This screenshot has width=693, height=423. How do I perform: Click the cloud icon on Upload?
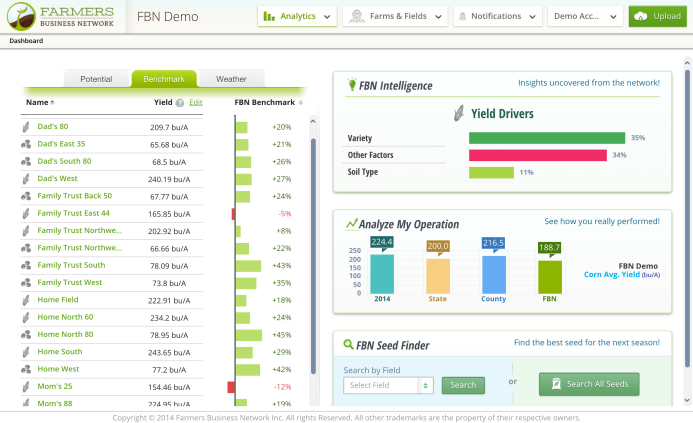[640, 16]
